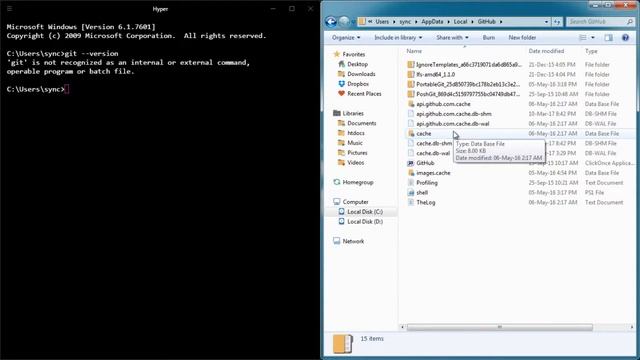Click the horizontal scrollbar right arrow

(x=631, y=327)
